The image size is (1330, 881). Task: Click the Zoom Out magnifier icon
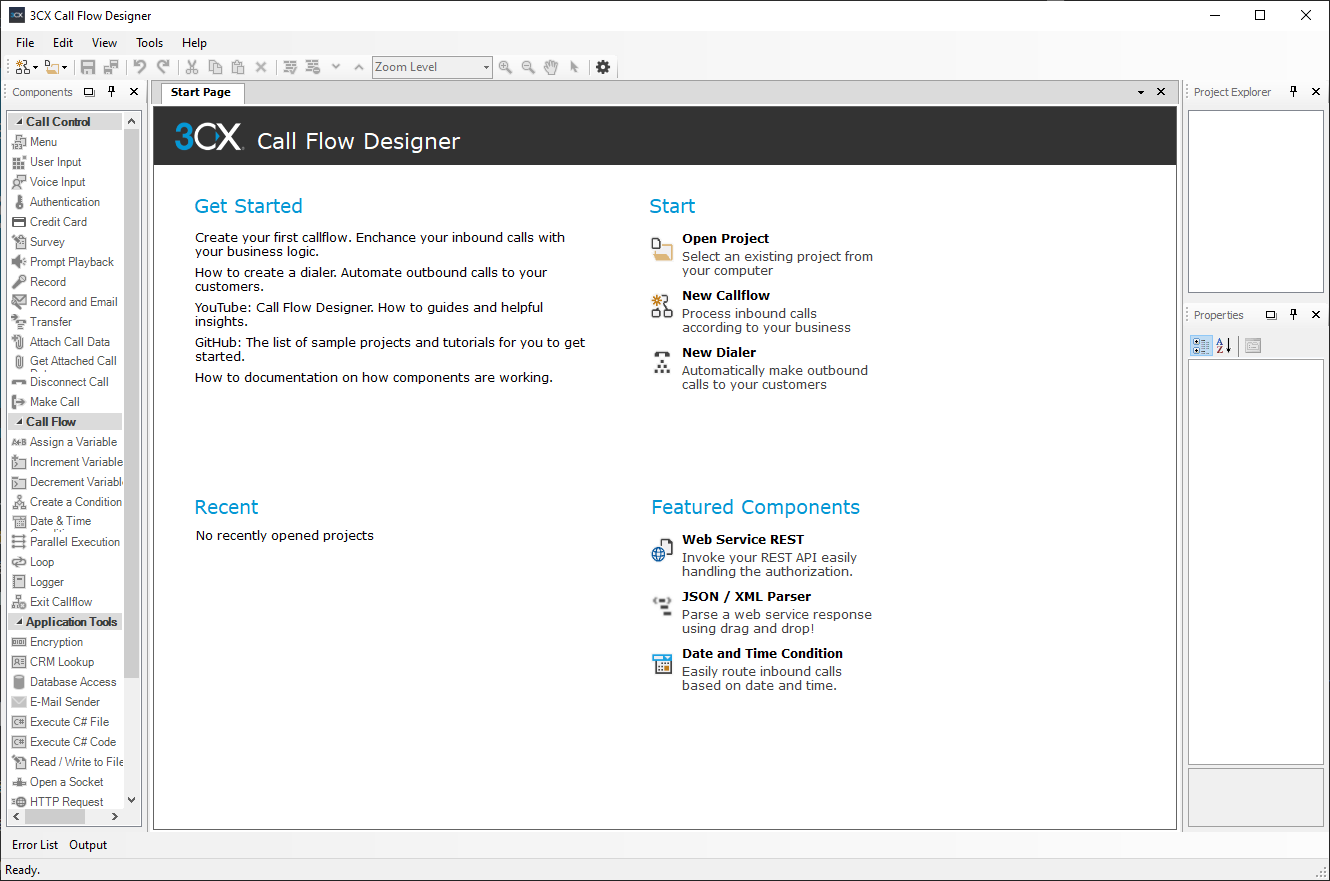528,67
